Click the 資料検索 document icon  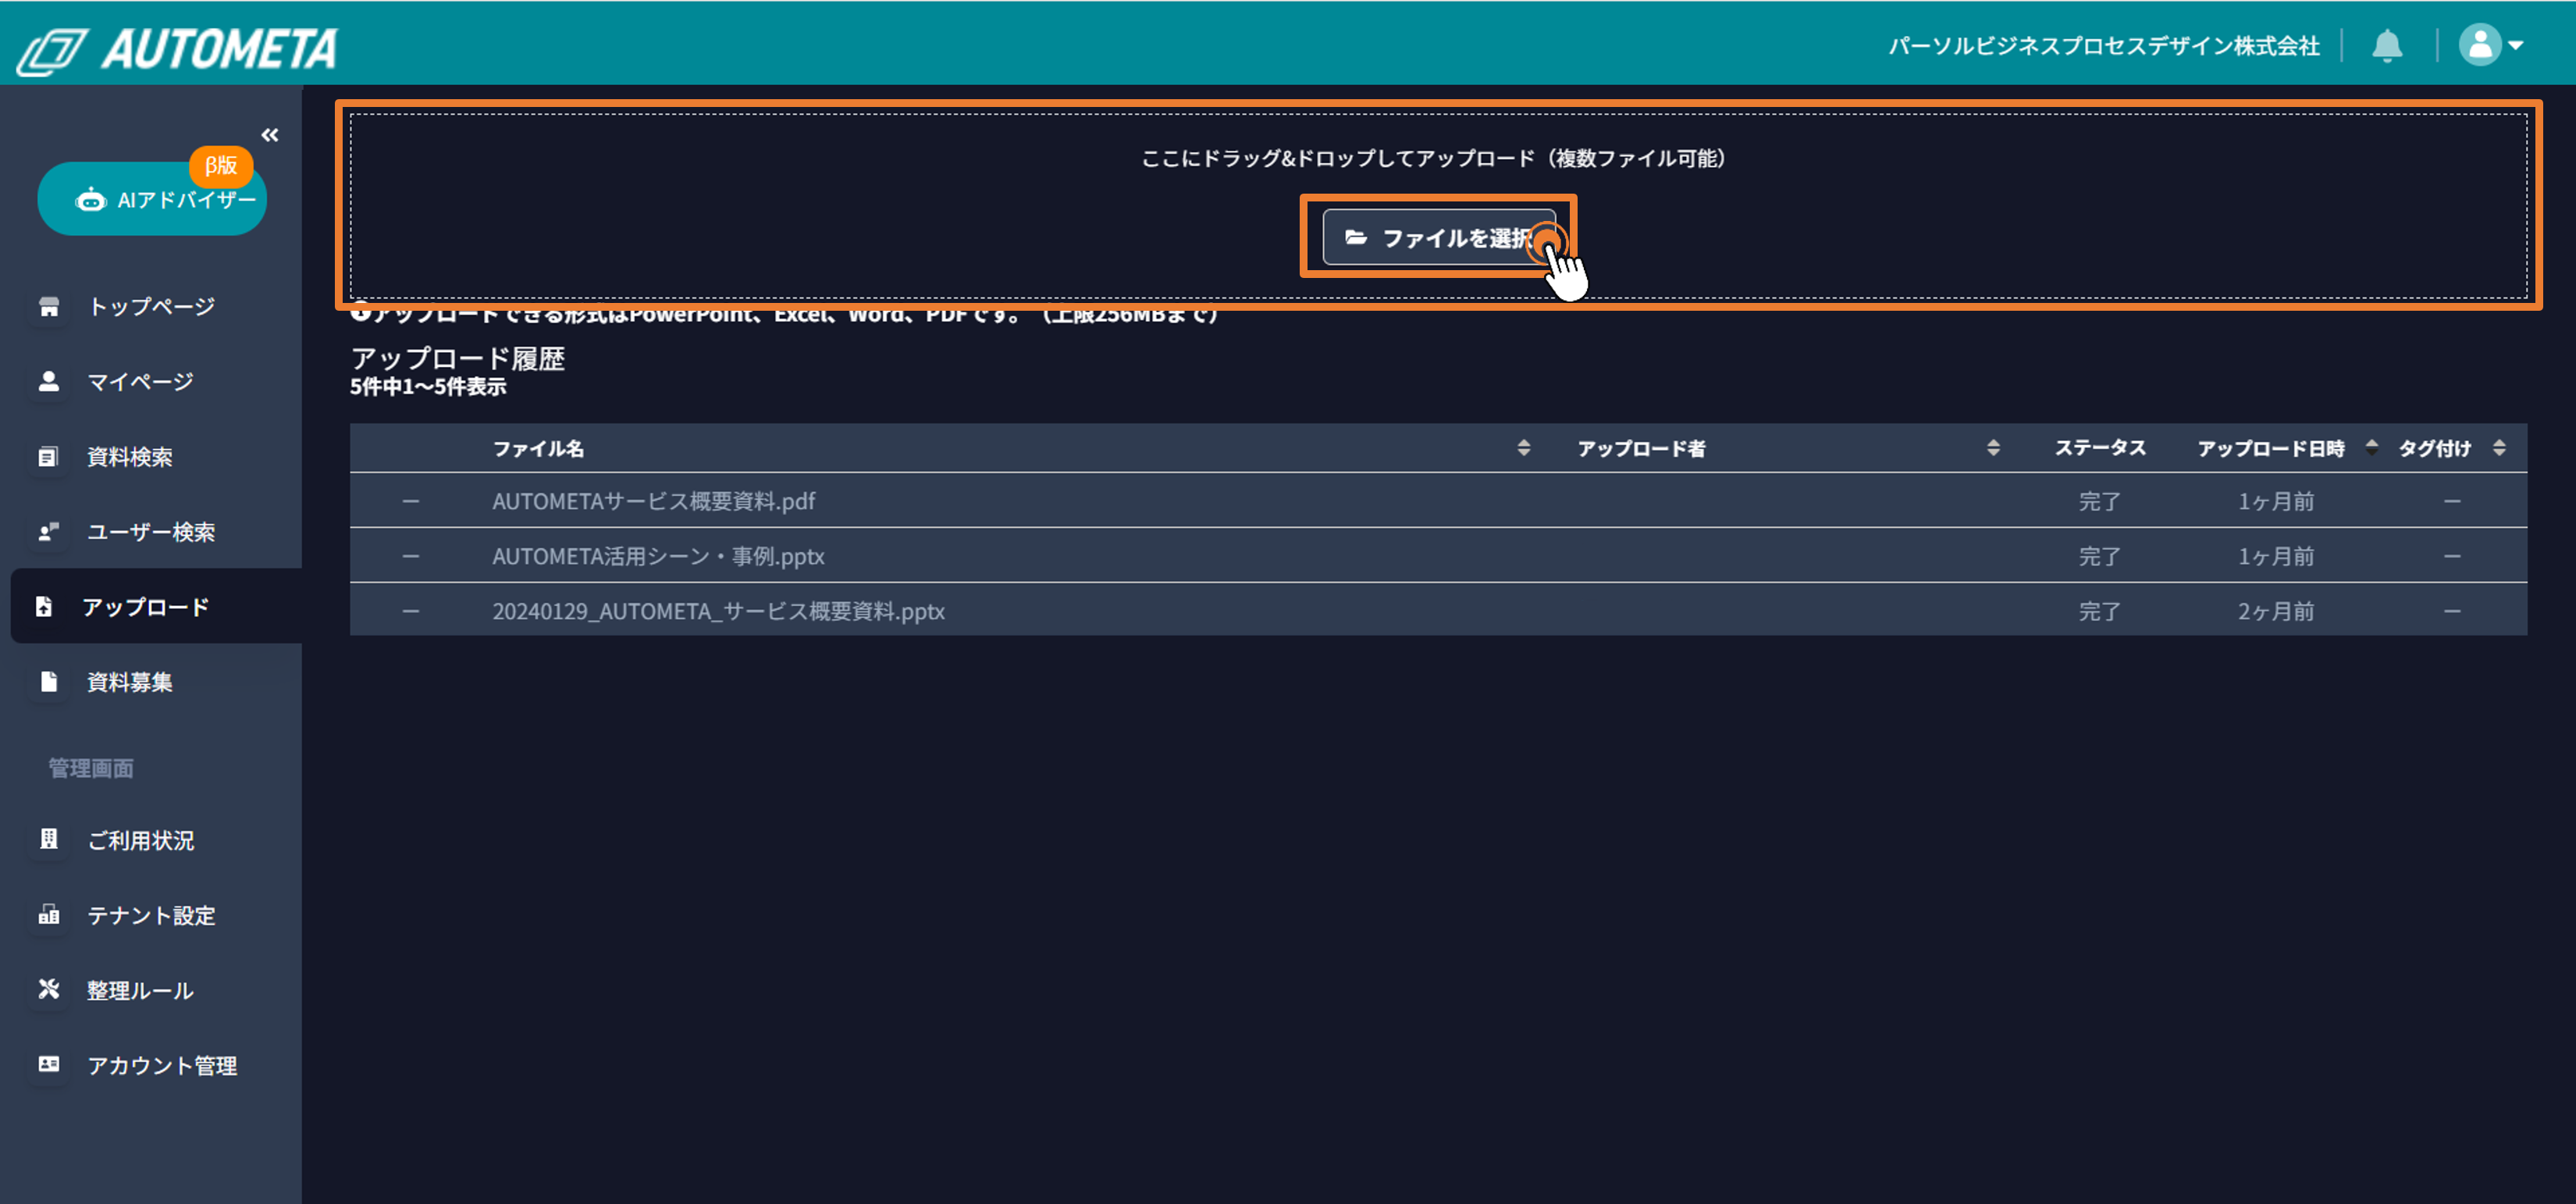coord(49,457)
